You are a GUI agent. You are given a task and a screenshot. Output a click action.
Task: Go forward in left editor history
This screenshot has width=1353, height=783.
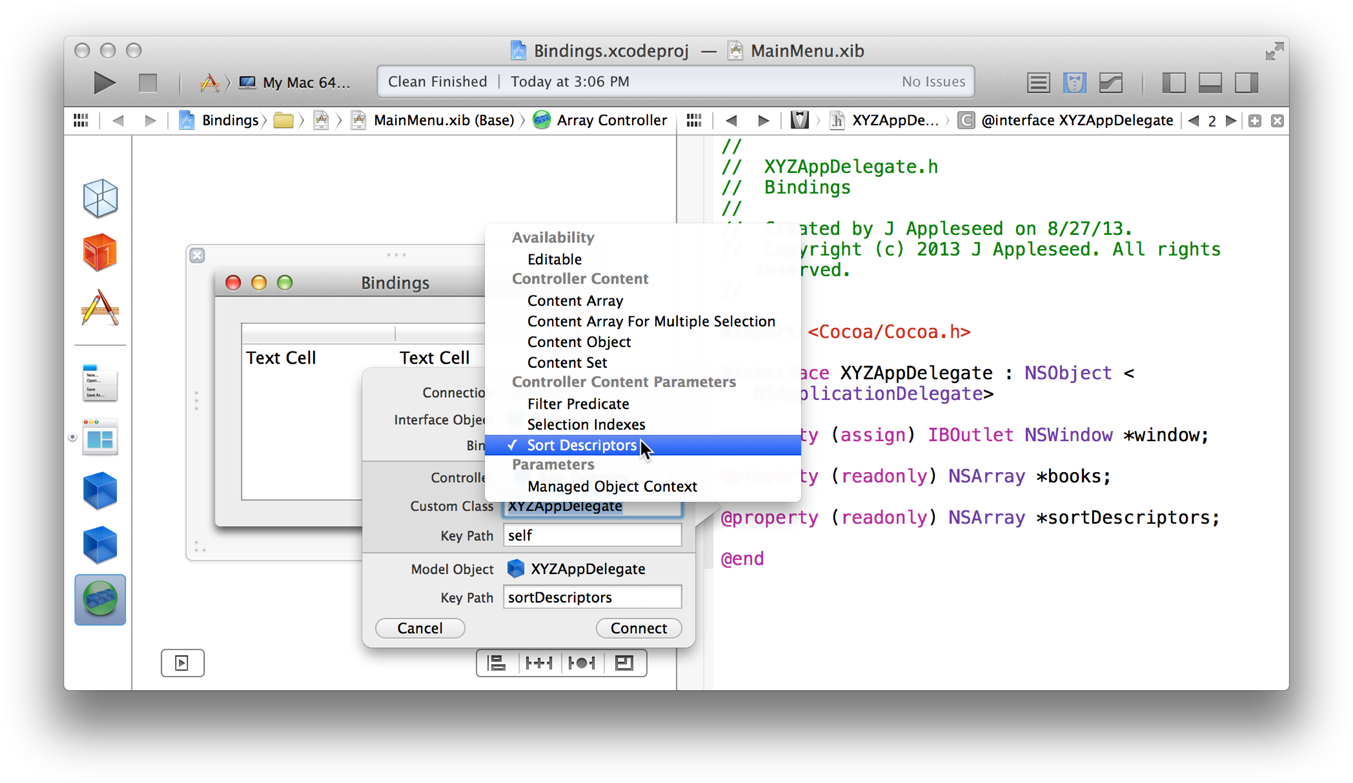point(150,120)
